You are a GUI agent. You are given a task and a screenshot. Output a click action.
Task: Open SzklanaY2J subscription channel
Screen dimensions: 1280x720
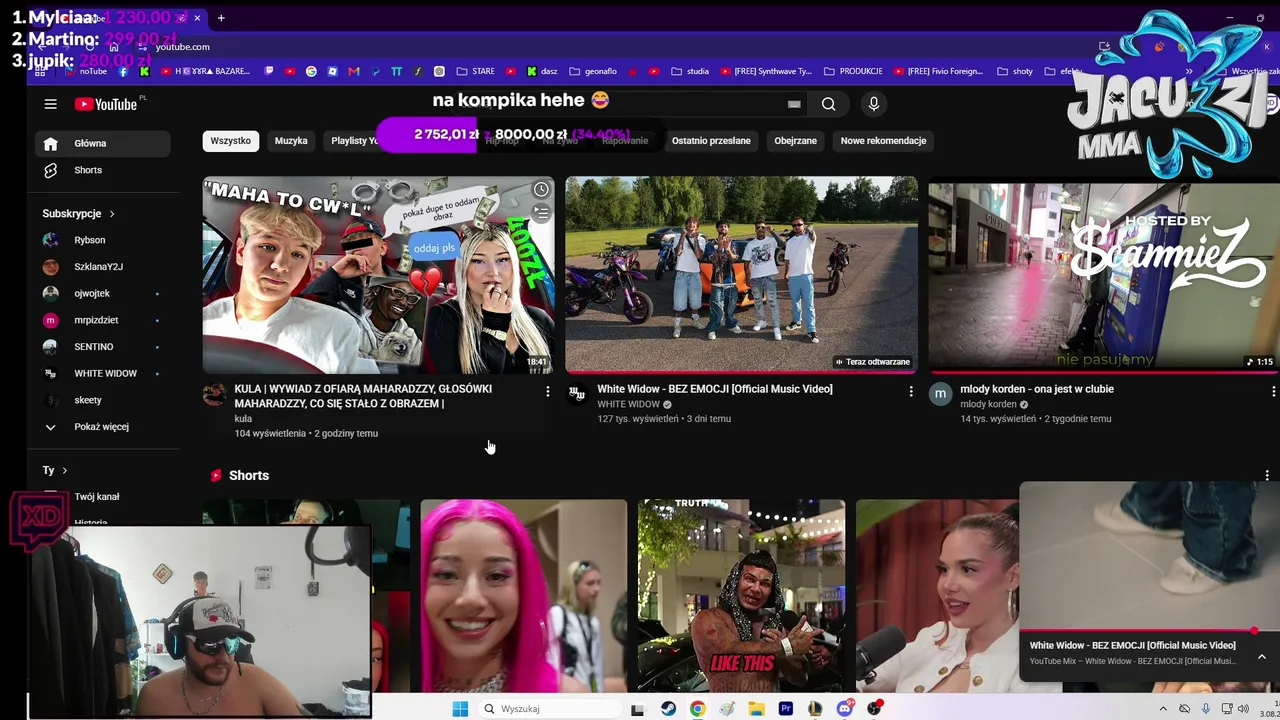pos(102,267)
